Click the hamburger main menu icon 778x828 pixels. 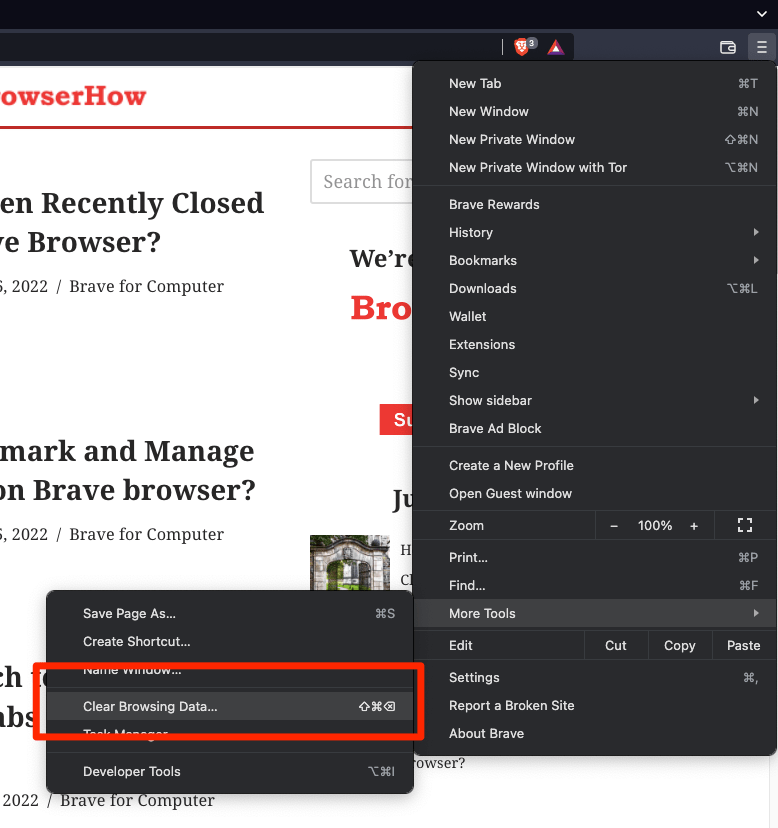(x=762, y=48)
